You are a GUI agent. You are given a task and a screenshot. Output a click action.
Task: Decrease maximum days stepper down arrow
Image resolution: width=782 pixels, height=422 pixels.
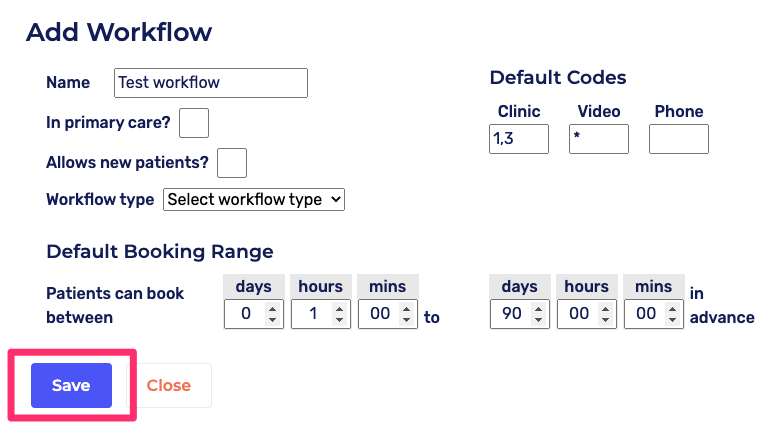(539, 319)
